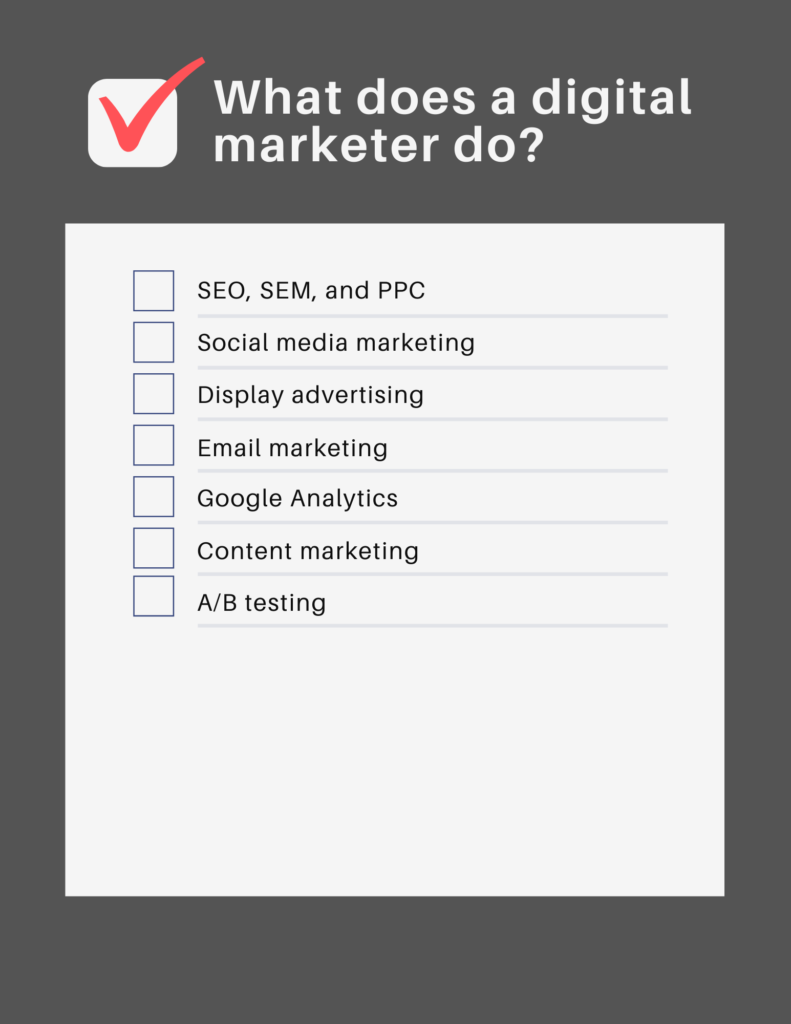Viewport: 791px width, 1024px height.
Task: Click the underline beneath A/B testing
Action: 432,626
